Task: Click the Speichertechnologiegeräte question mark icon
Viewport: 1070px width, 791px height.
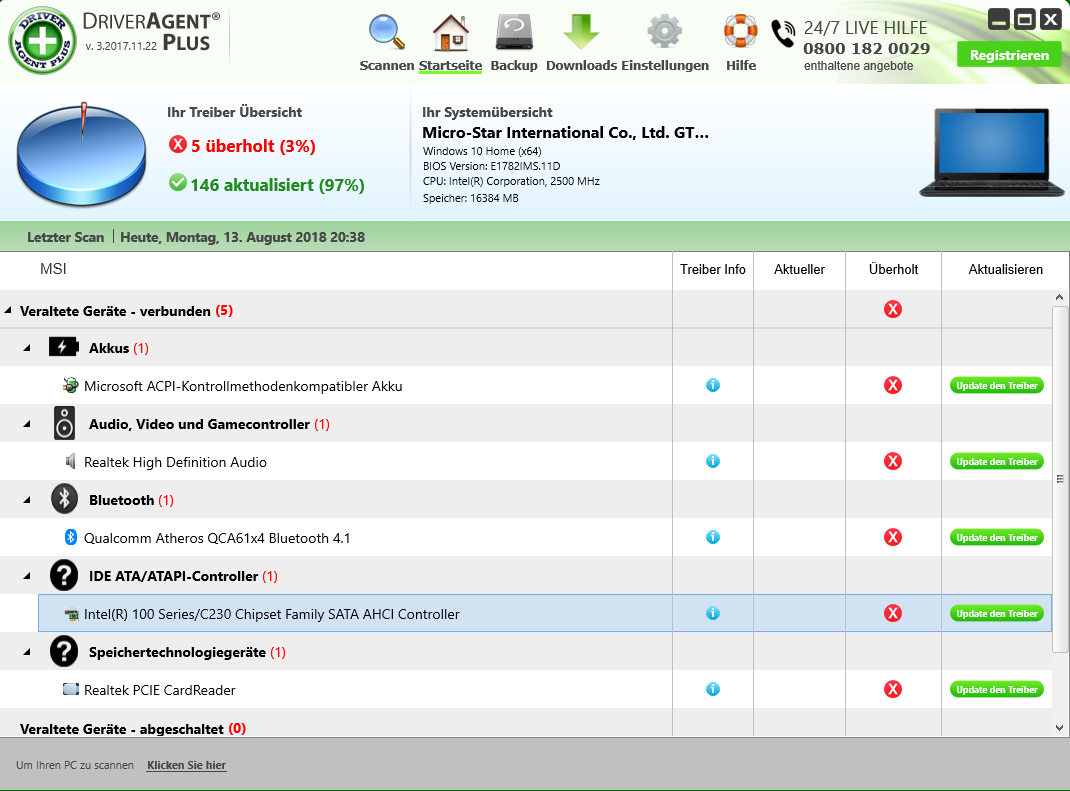Action: [64, 651]
